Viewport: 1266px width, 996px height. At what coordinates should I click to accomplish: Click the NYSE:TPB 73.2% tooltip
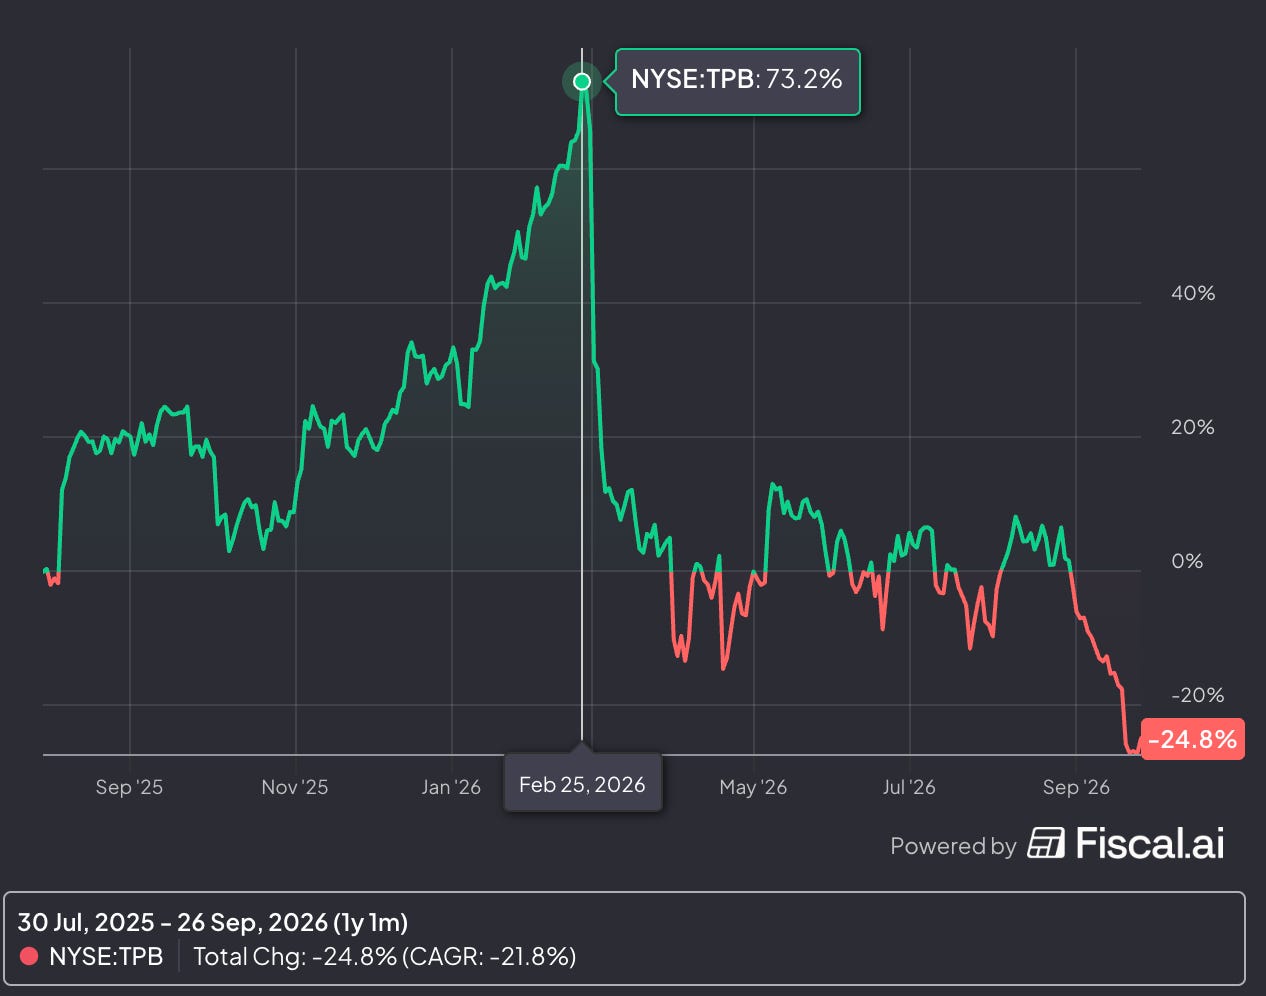737,81
